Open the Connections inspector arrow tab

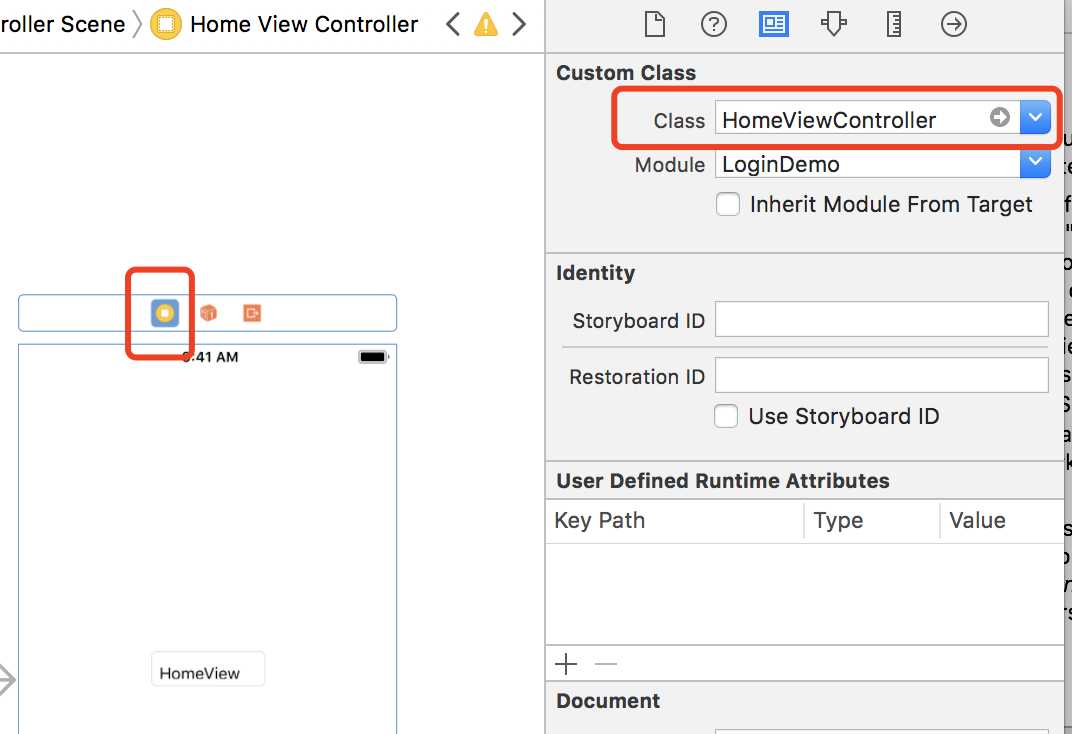pos(954,25)
